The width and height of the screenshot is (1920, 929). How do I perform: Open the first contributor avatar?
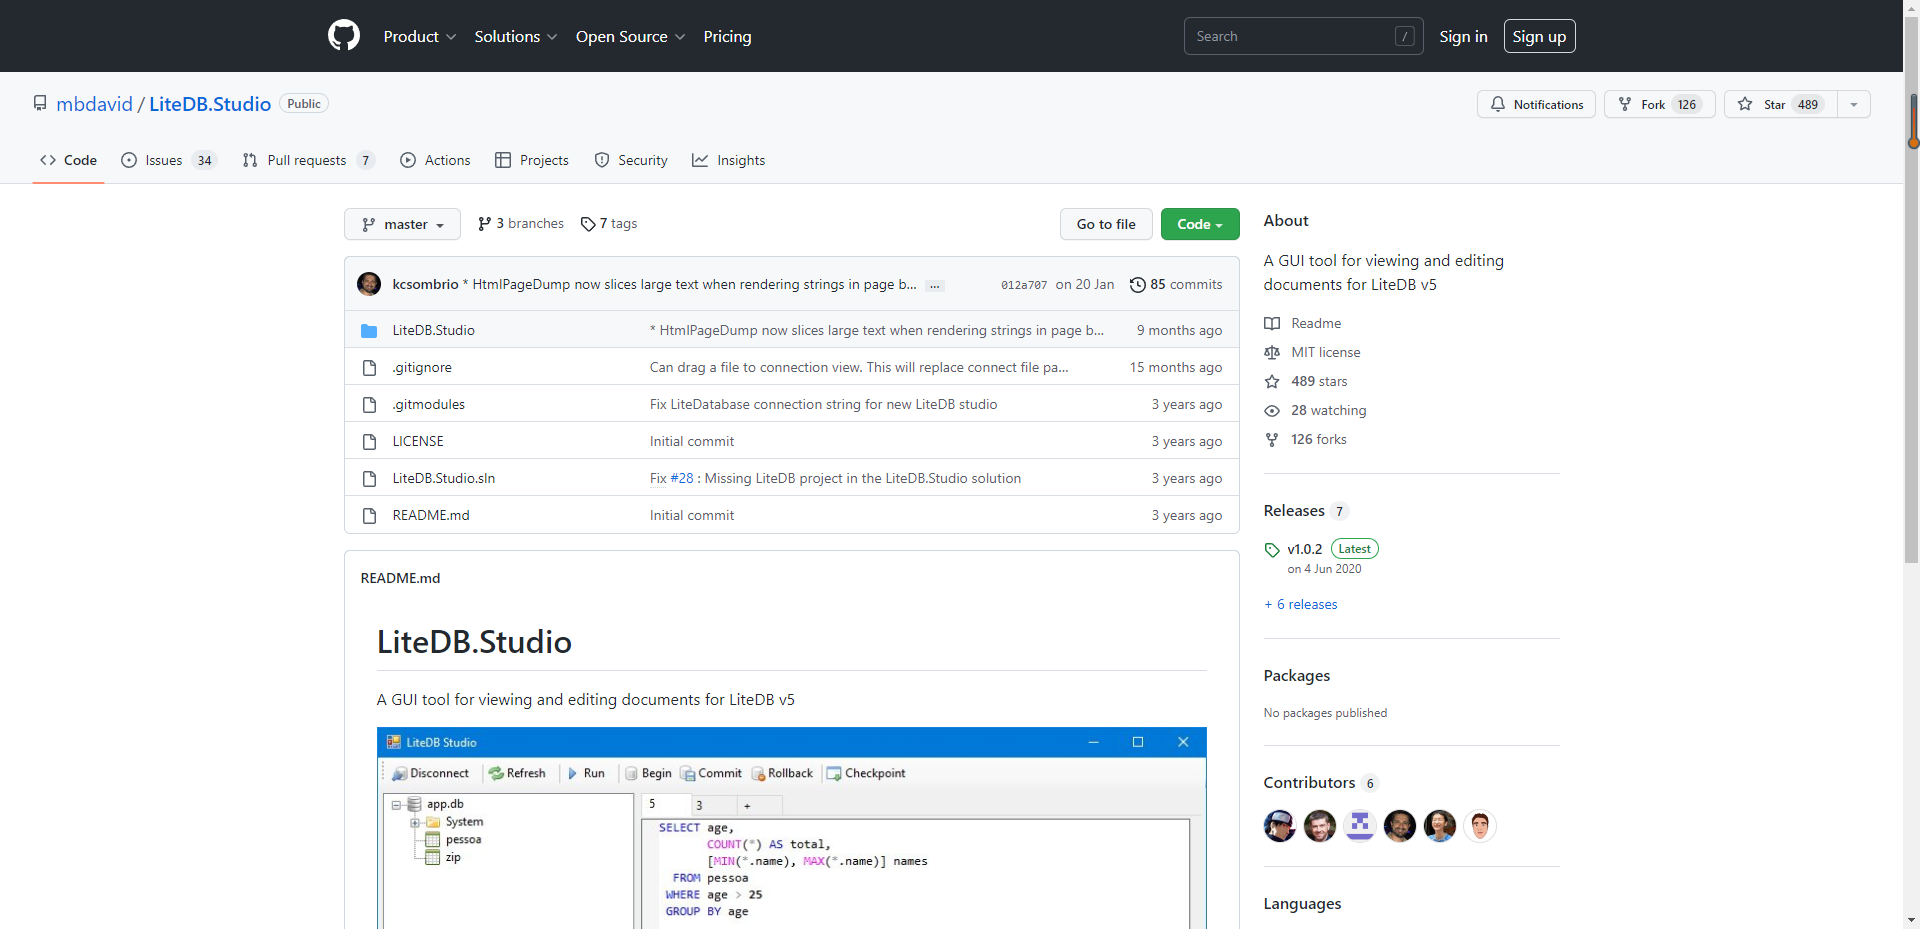(x=1280, y=826)
